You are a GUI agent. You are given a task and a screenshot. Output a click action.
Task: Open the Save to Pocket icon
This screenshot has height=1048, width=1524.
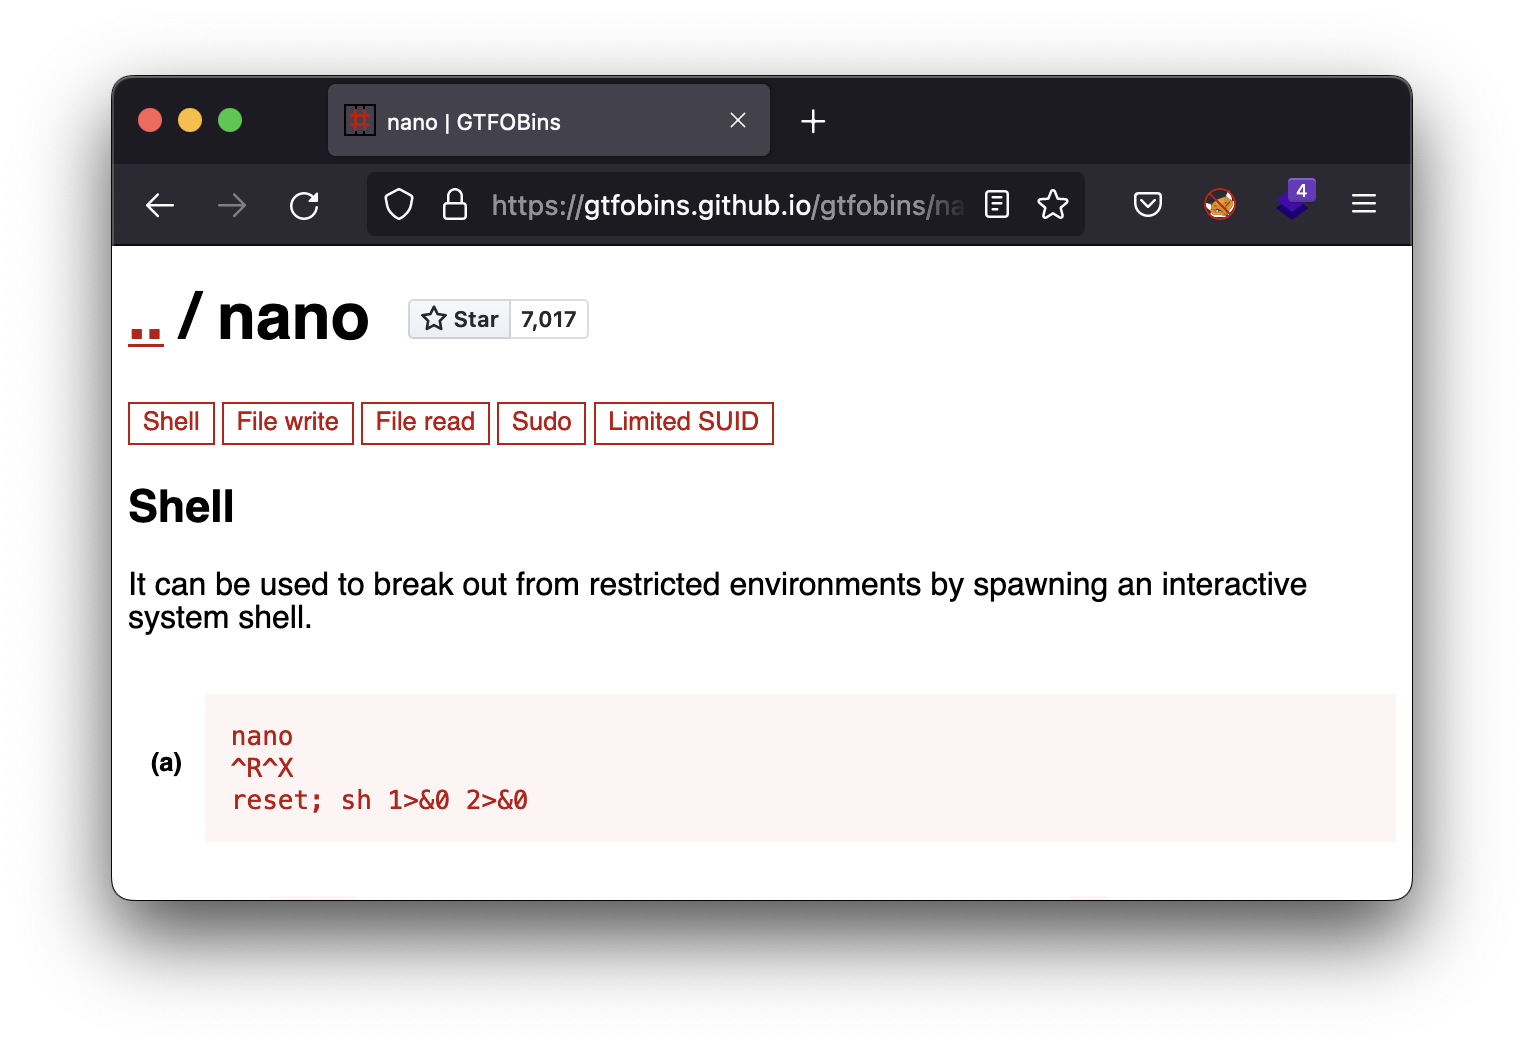1148,205
